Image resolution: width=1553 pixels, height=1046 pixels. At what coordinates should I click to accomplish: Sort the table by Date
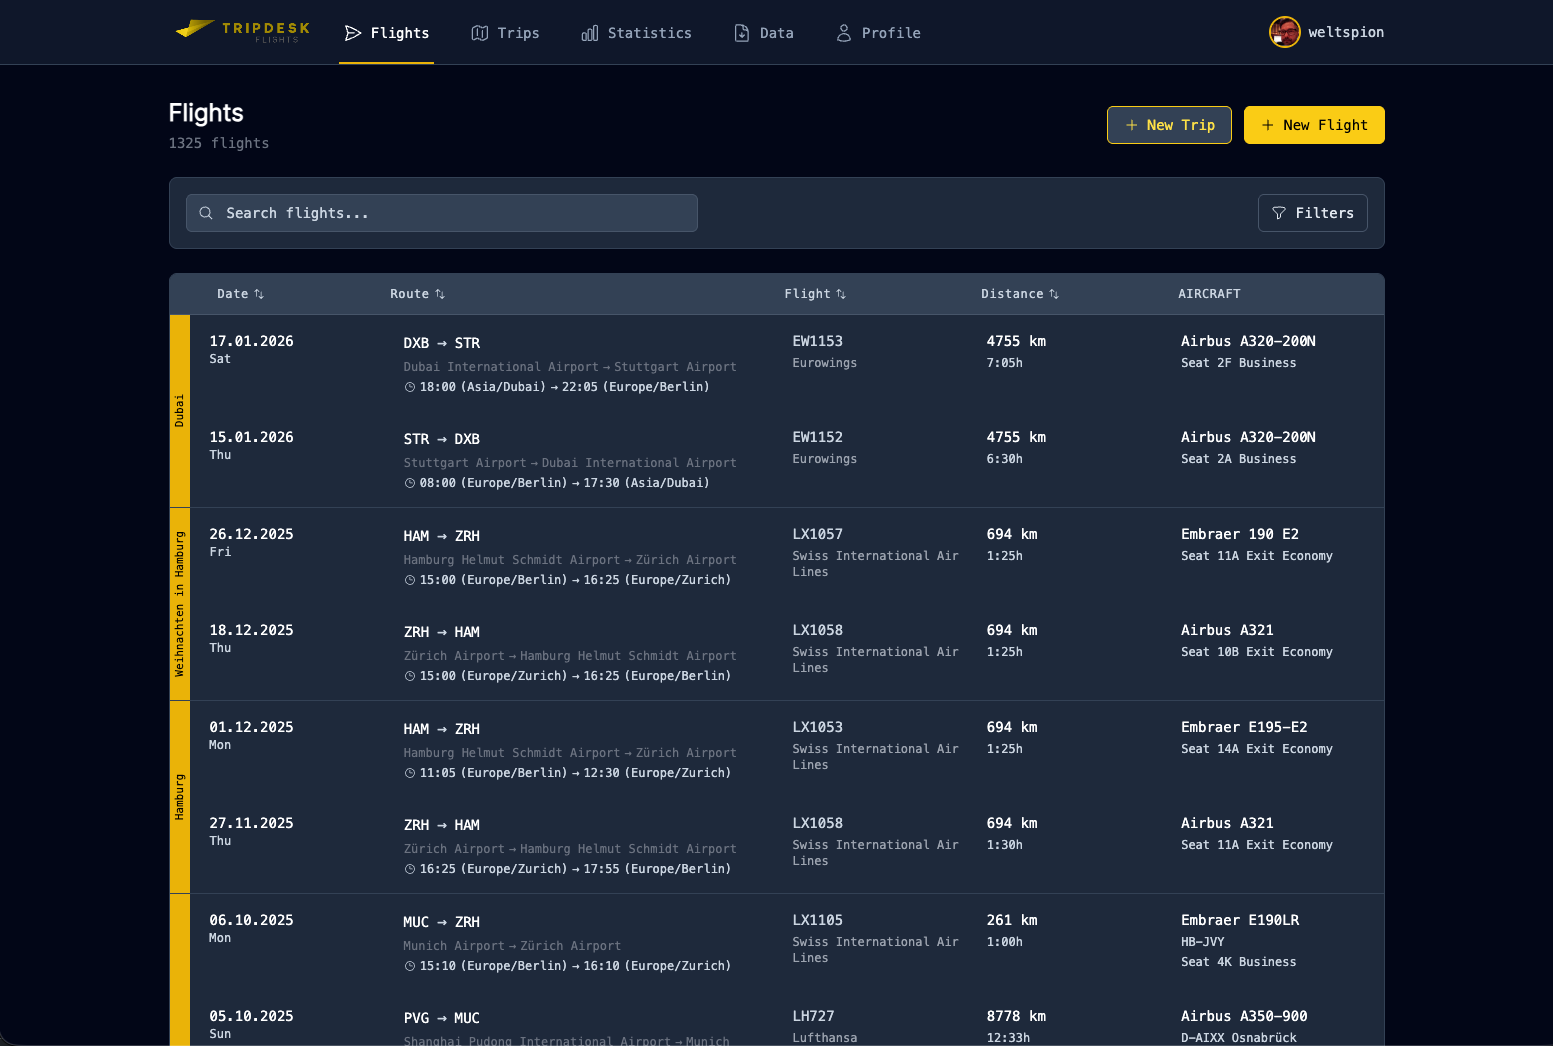click(240, 294)
